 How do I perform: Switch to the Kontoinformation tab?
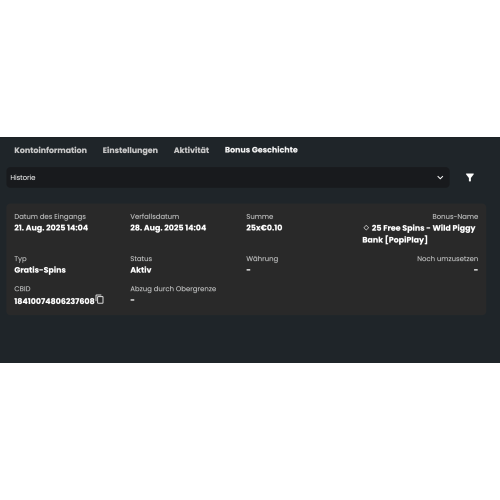[x=50, y=150]
